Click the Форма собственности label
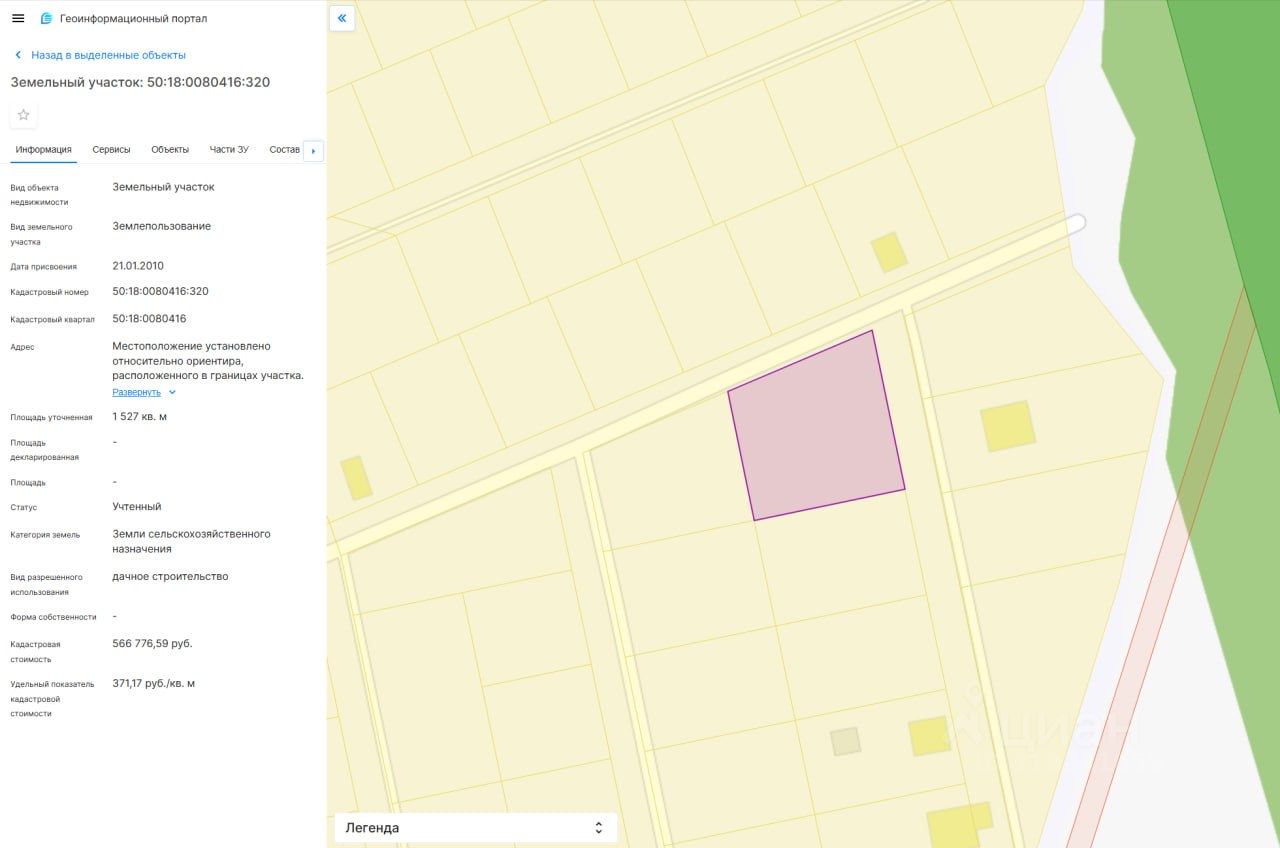1280x848 pixels. tap(53, 617)
